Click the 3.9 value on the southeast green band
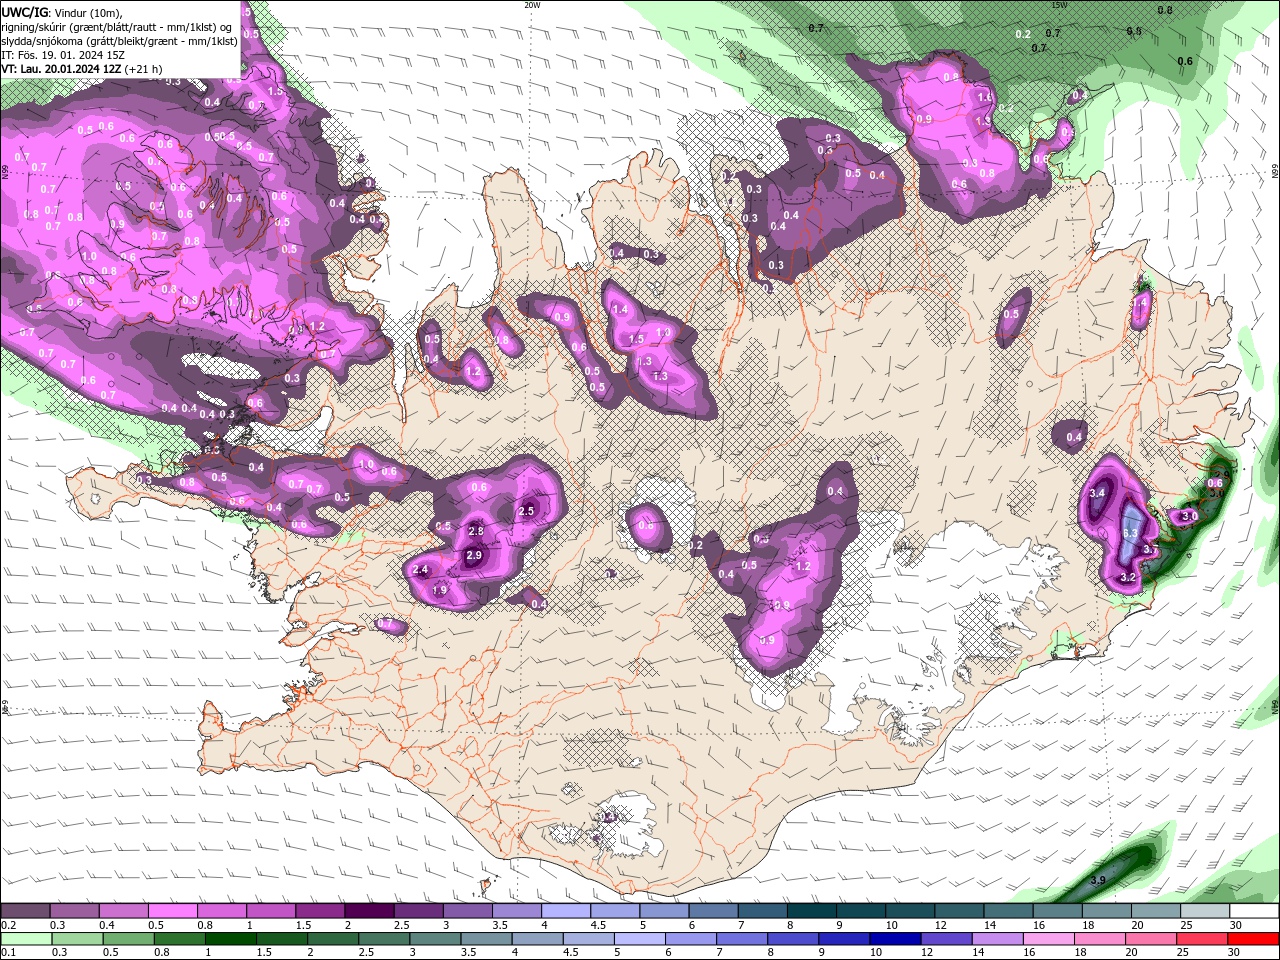 point(1098,880)
